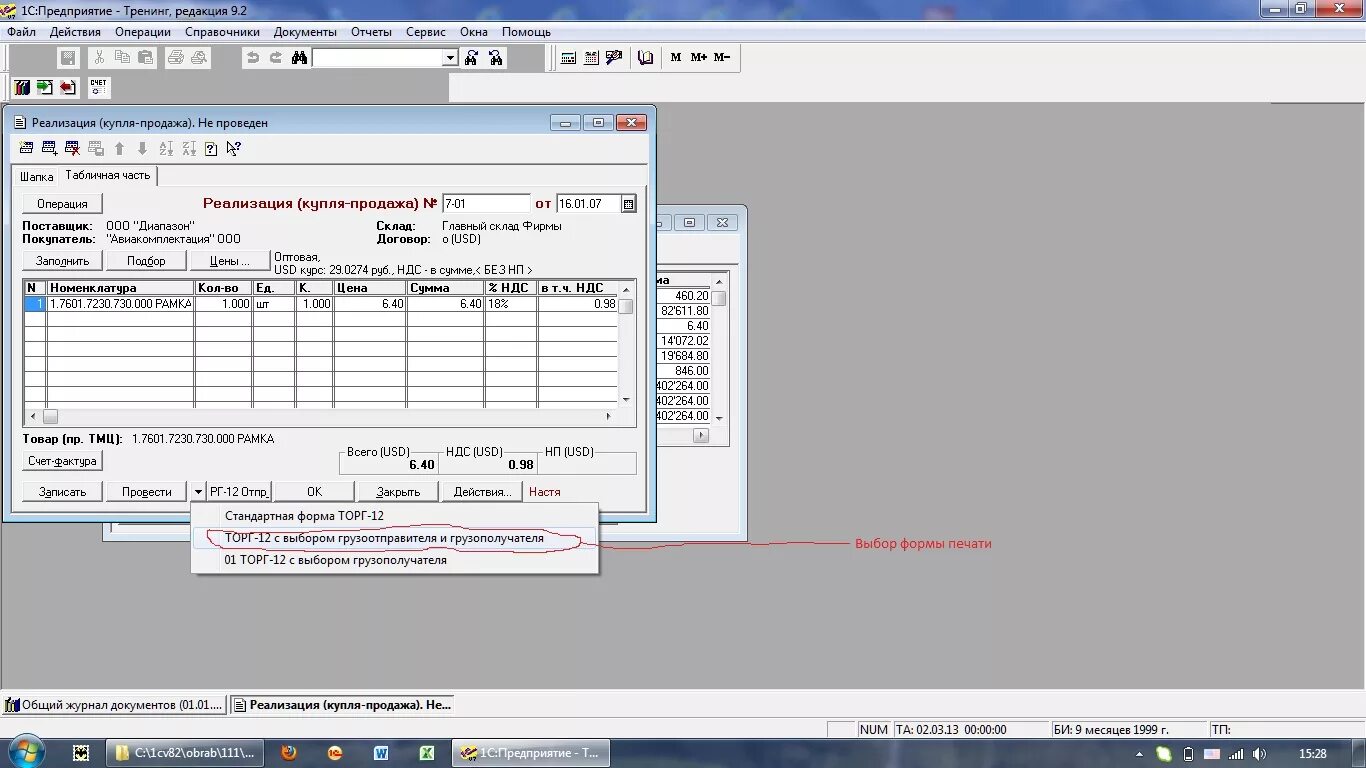The width and height of the screenshot is (1366, 768).
Task: Switch to the Шапка tab
Action: pyautogui.click(x=37, y=176)
